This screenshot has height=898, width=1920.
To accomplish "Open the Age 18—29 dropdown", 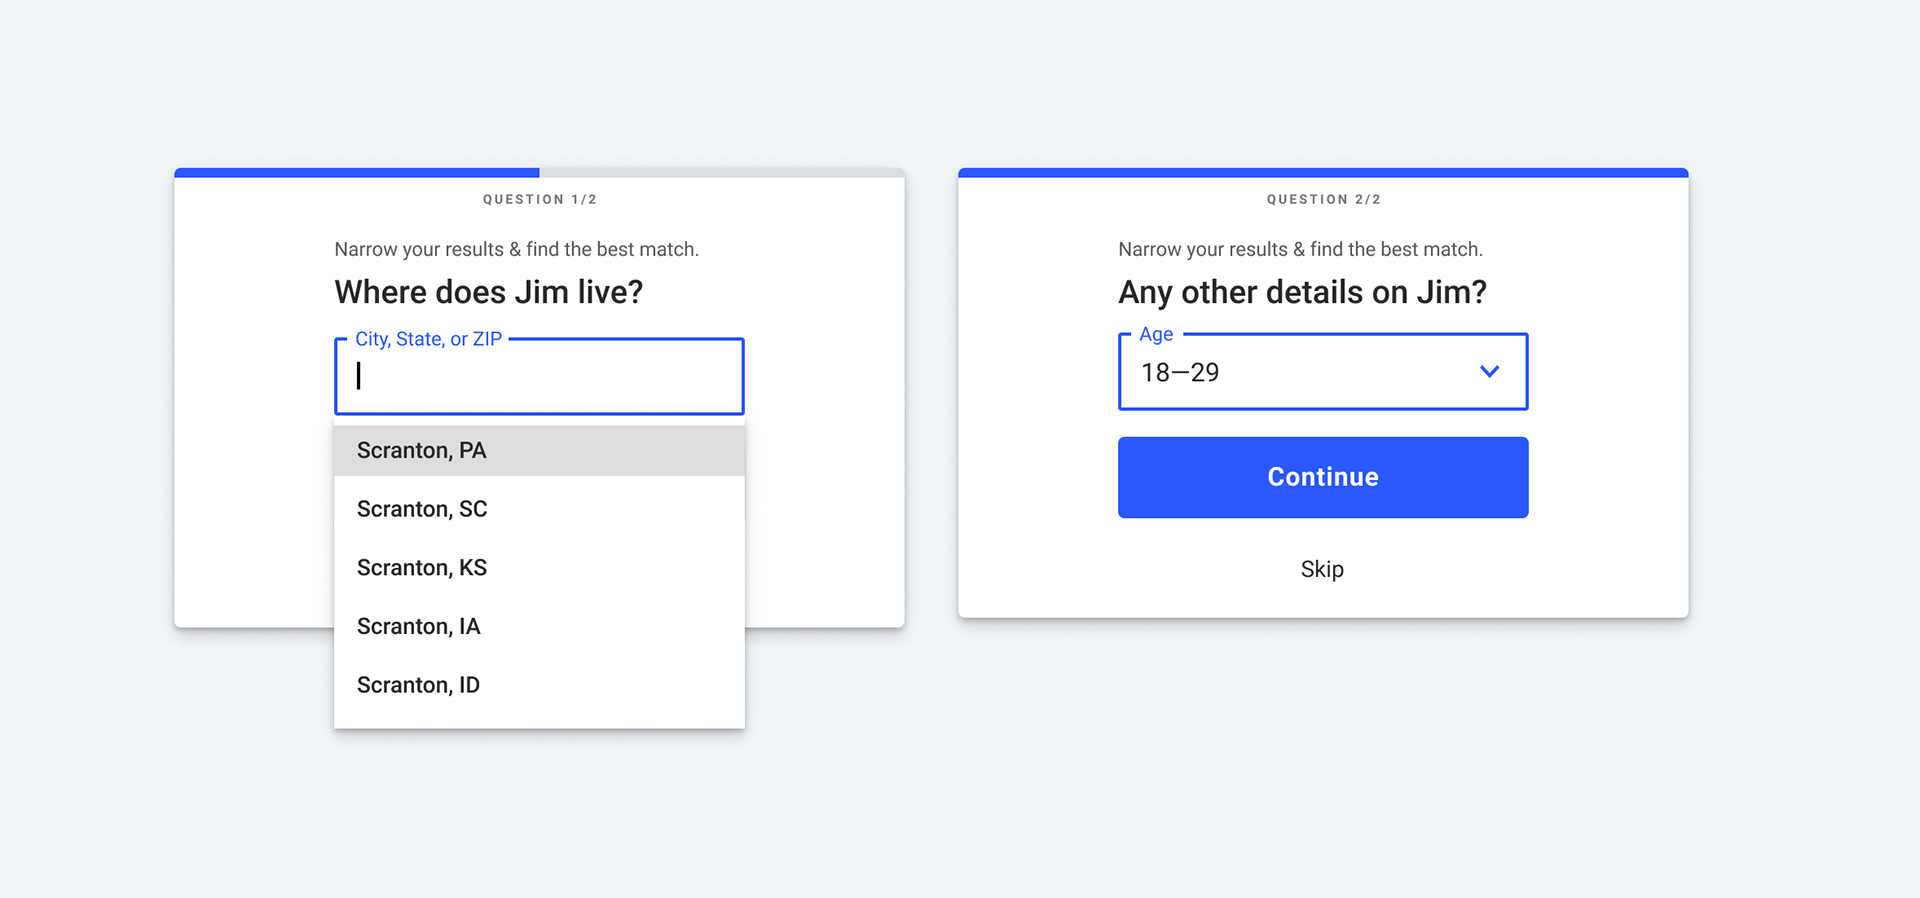I will click(x=1323, y=372).
